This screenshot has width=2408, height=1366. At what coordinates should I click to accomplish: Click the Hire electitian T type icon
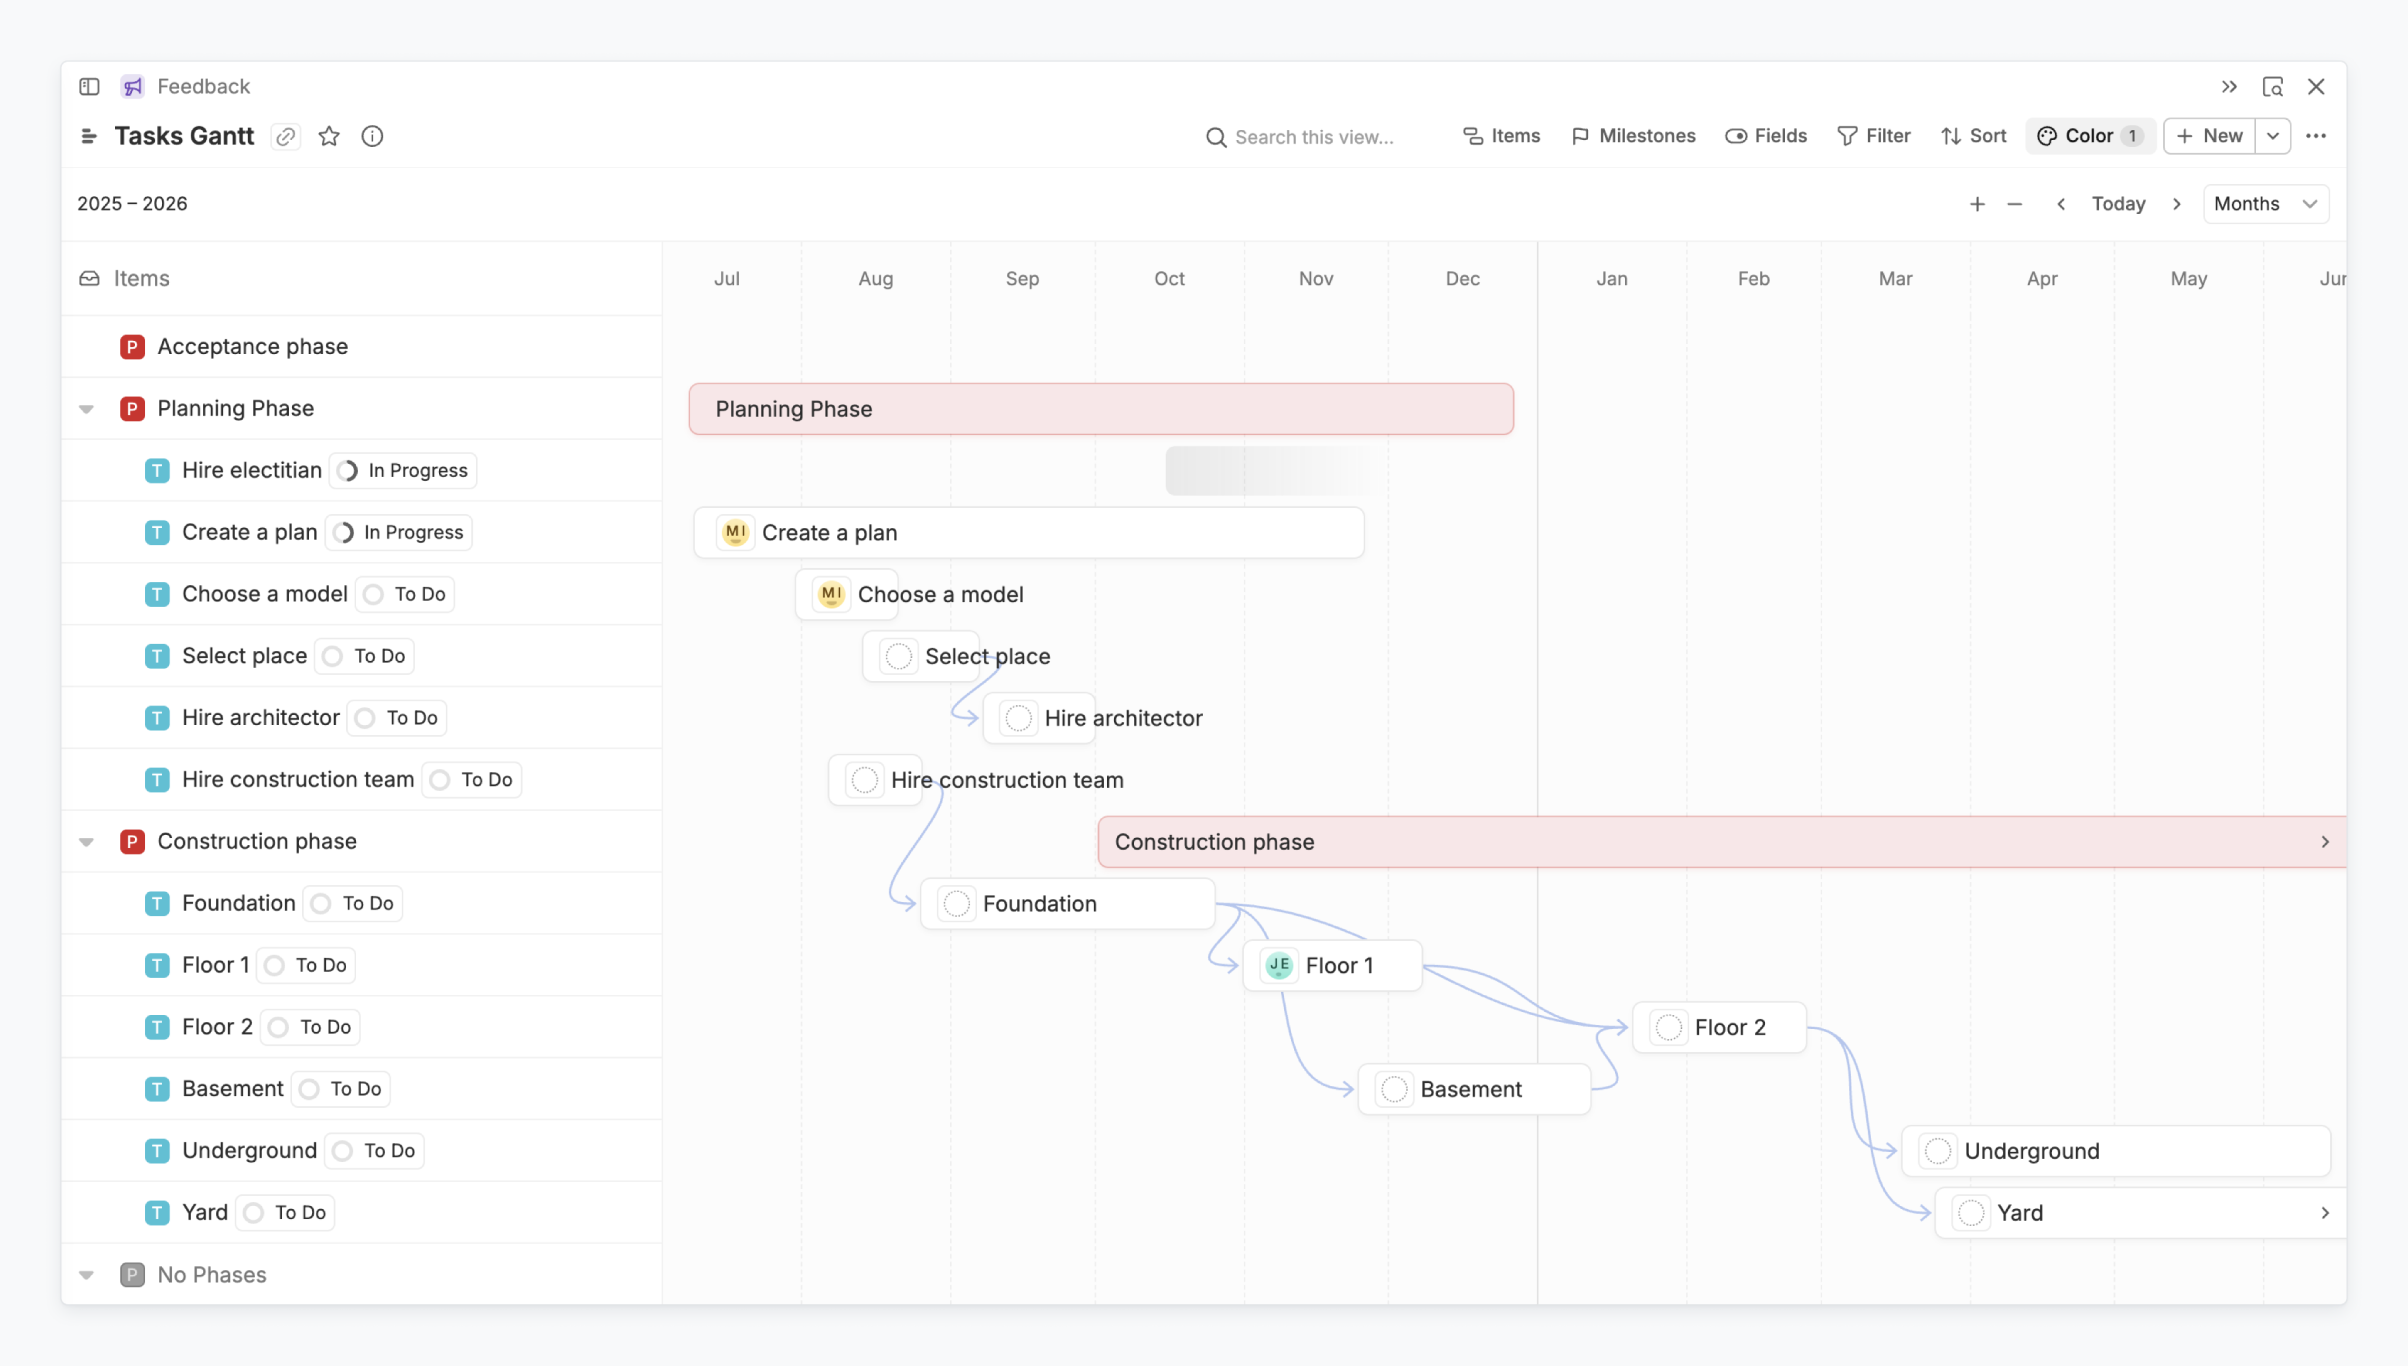point(157,470)
